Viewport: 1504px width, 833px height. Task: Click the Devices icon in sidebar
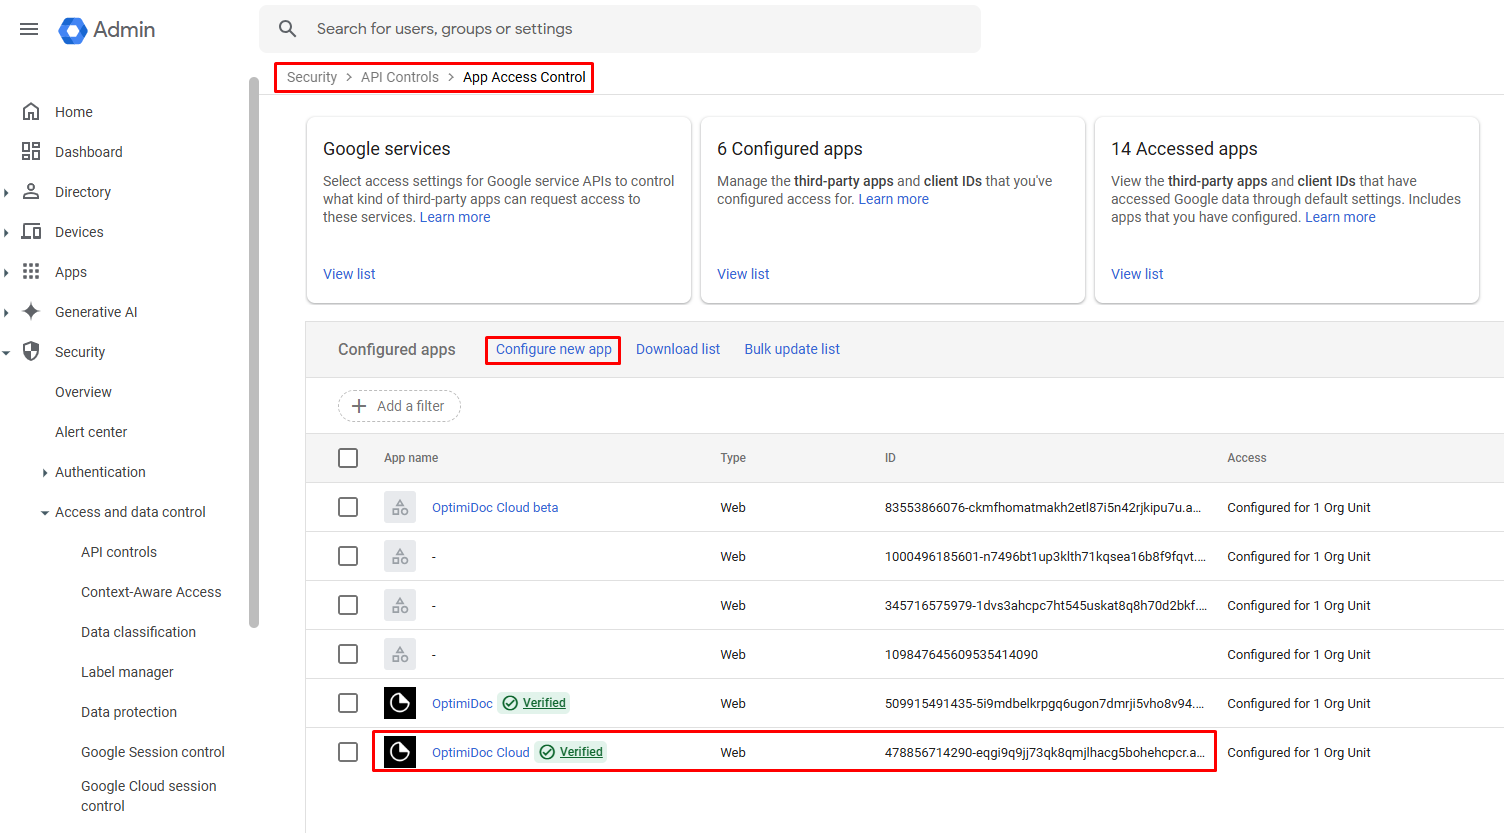(31, 231)
